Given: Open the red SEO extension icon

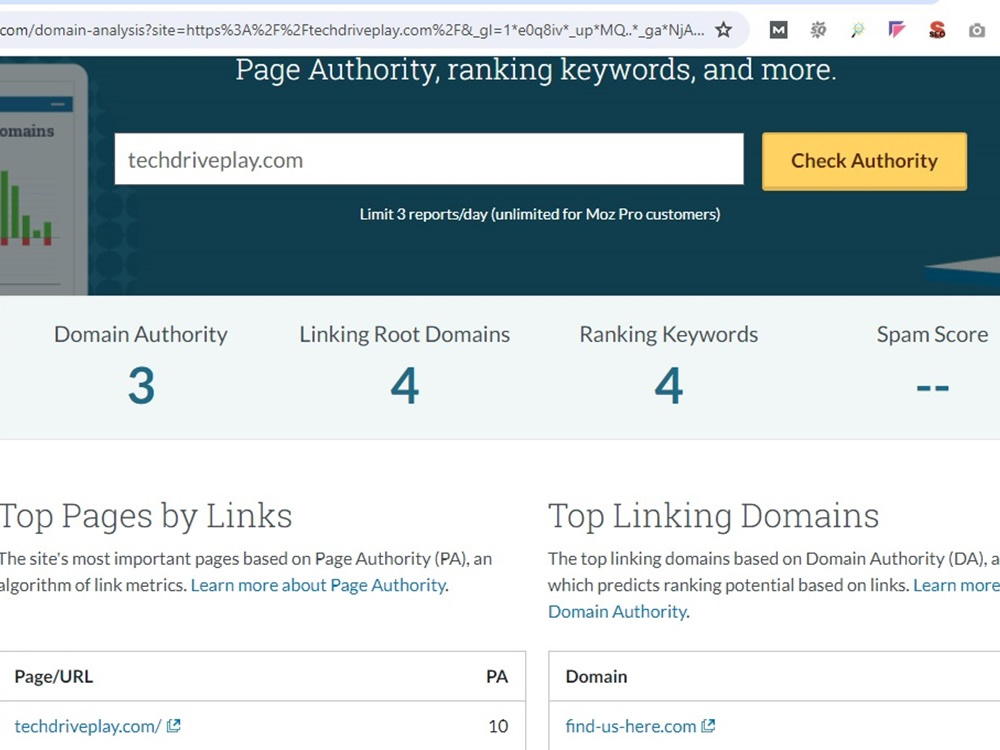Looking at the screenshot, I should click(937, 29).
